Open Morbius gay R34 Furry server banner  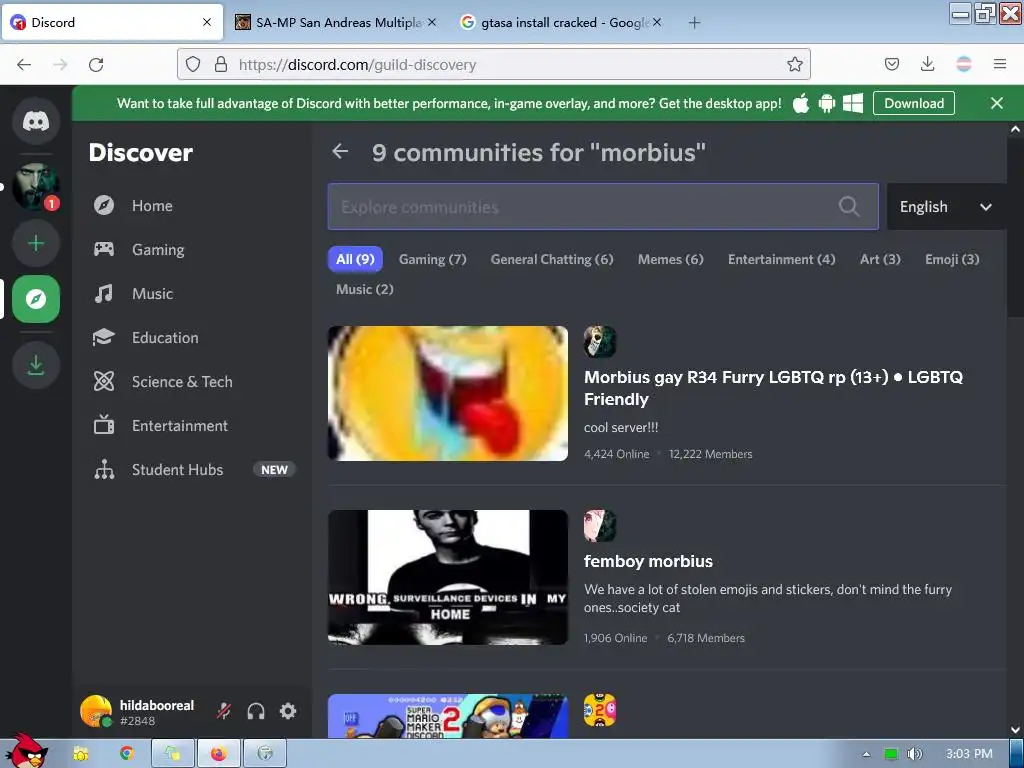click(448, 394)
